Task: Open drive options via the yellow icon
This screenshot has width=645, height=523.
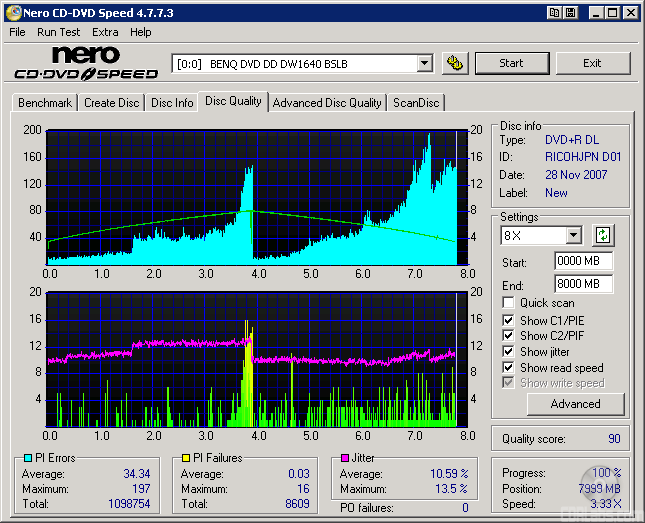Action: (455, 63)
